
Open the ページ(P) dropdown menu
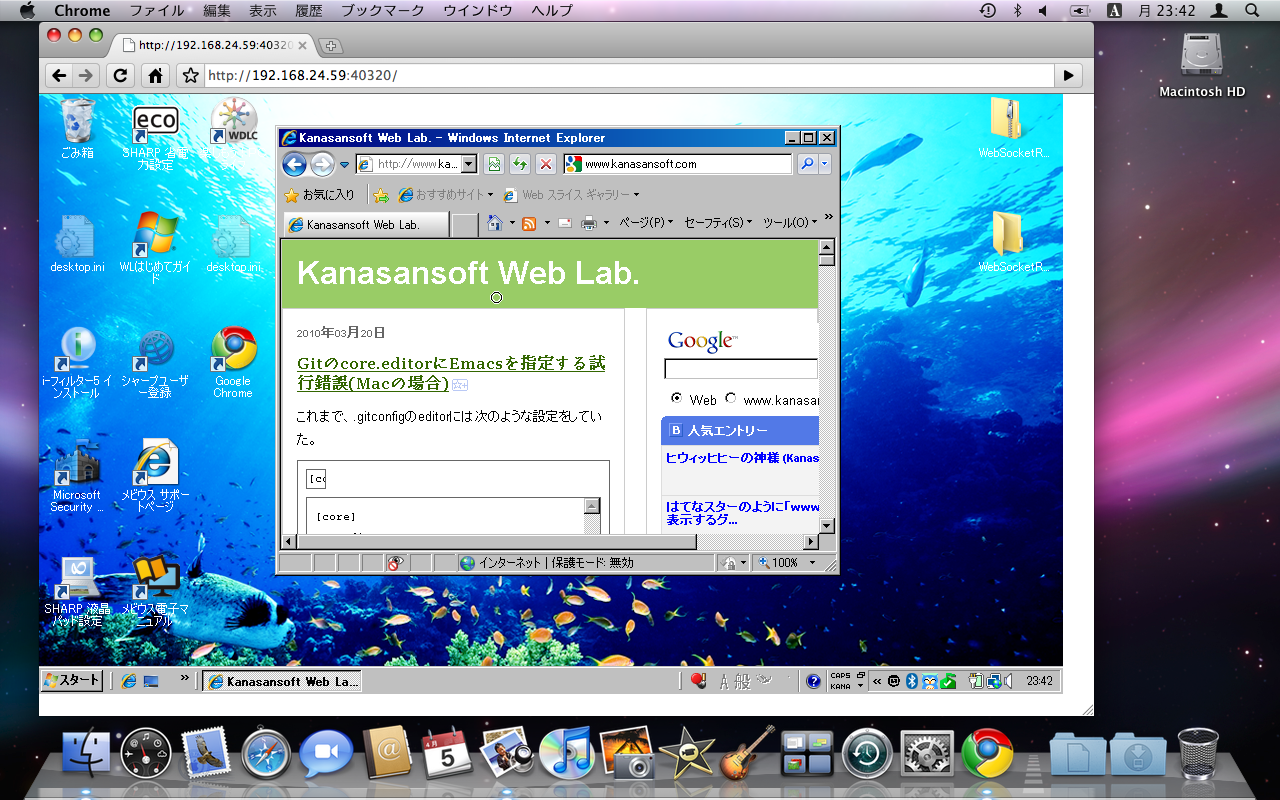pos(645,223)
